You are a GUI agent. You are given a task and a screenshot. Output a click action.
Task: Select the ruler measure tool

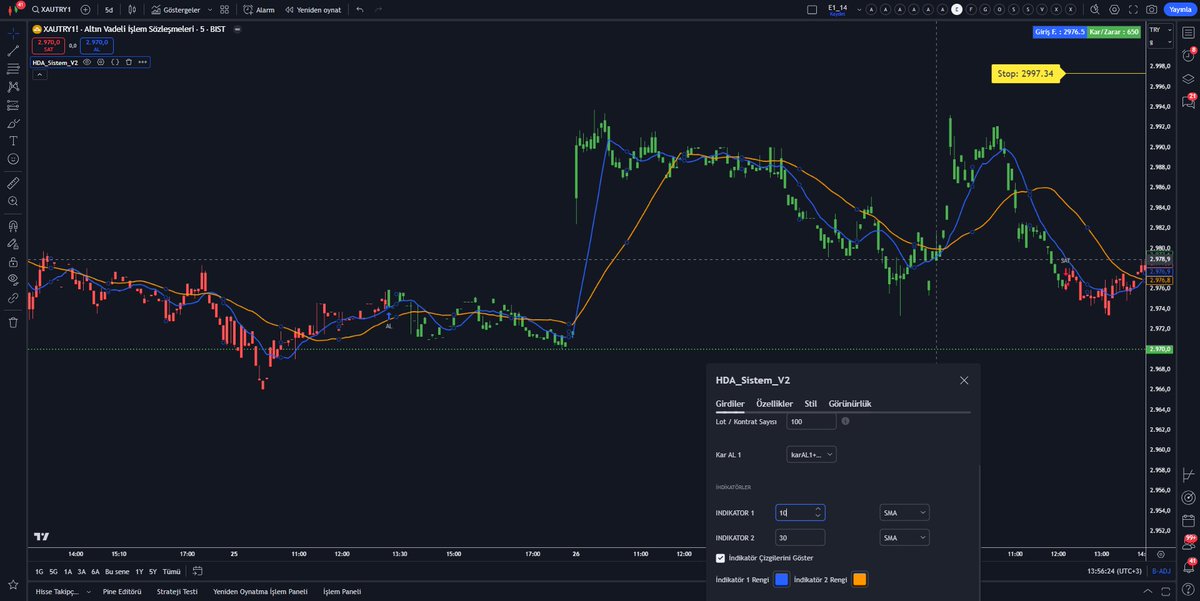(x=13, y=183)
